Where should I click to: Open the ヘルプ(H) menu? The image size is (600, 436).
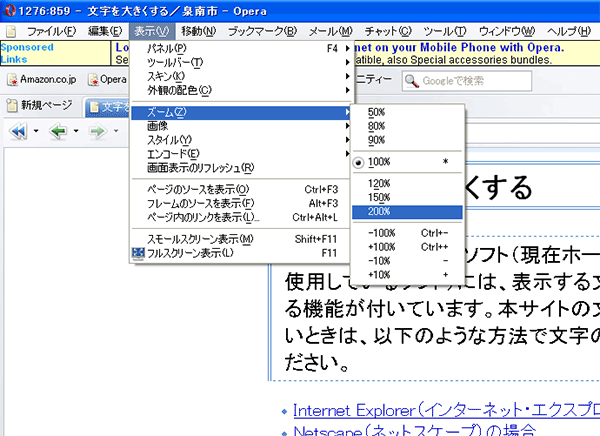coord(569,31)
